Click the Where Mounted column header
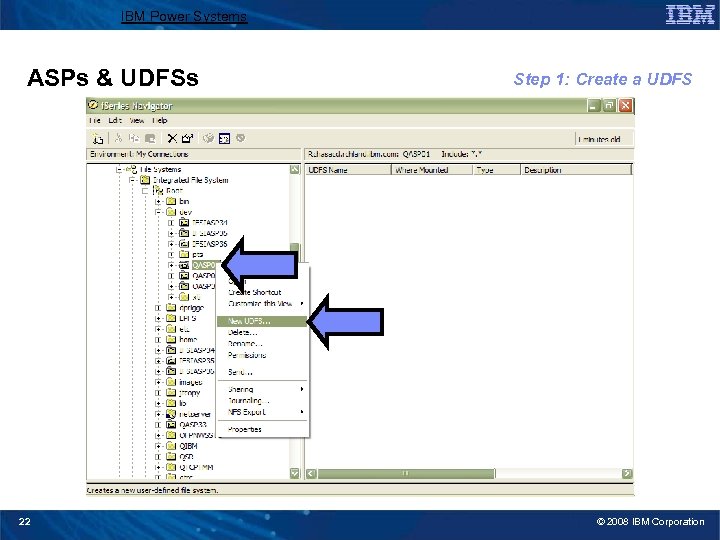The height and width of the screenshot is (540, 720). [x=432, y=170]
